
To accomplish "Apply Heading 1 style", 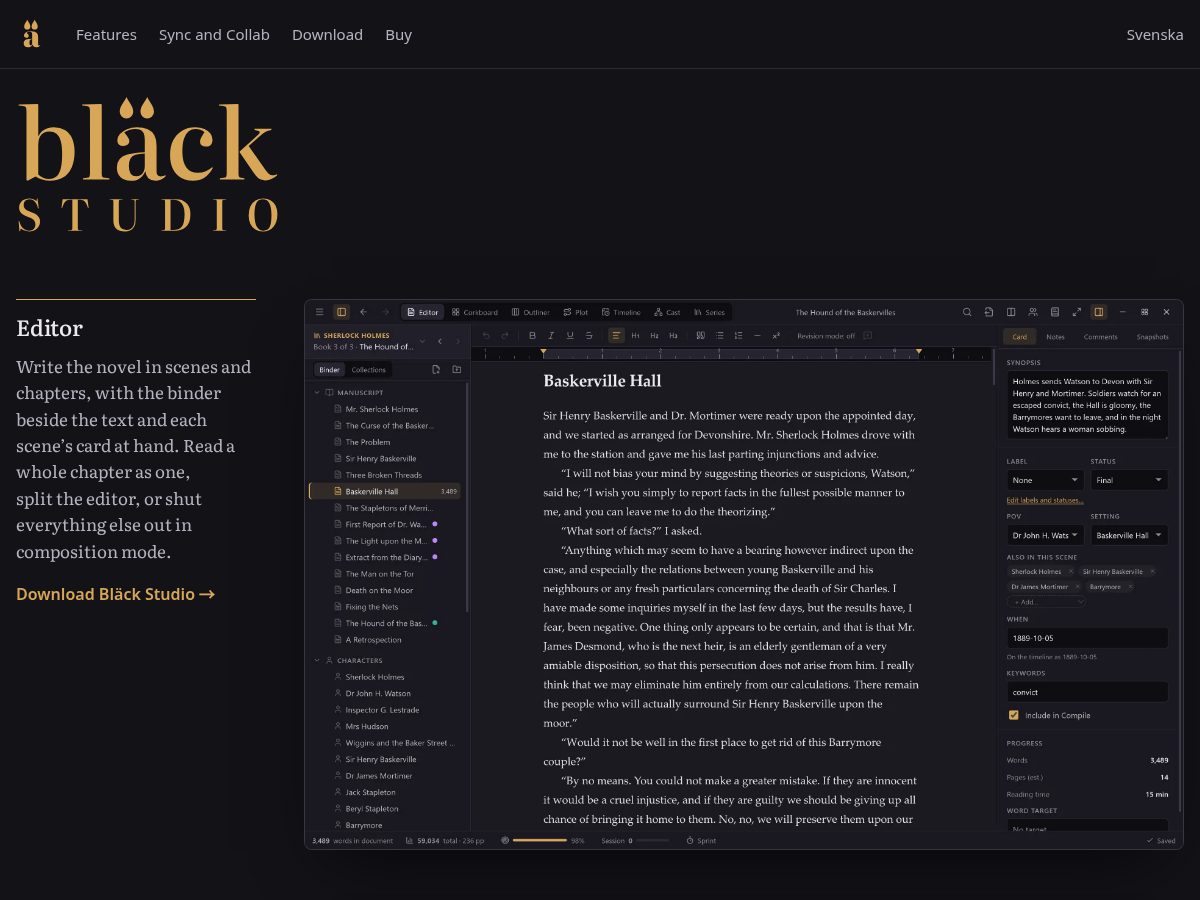I will (635, 335).
